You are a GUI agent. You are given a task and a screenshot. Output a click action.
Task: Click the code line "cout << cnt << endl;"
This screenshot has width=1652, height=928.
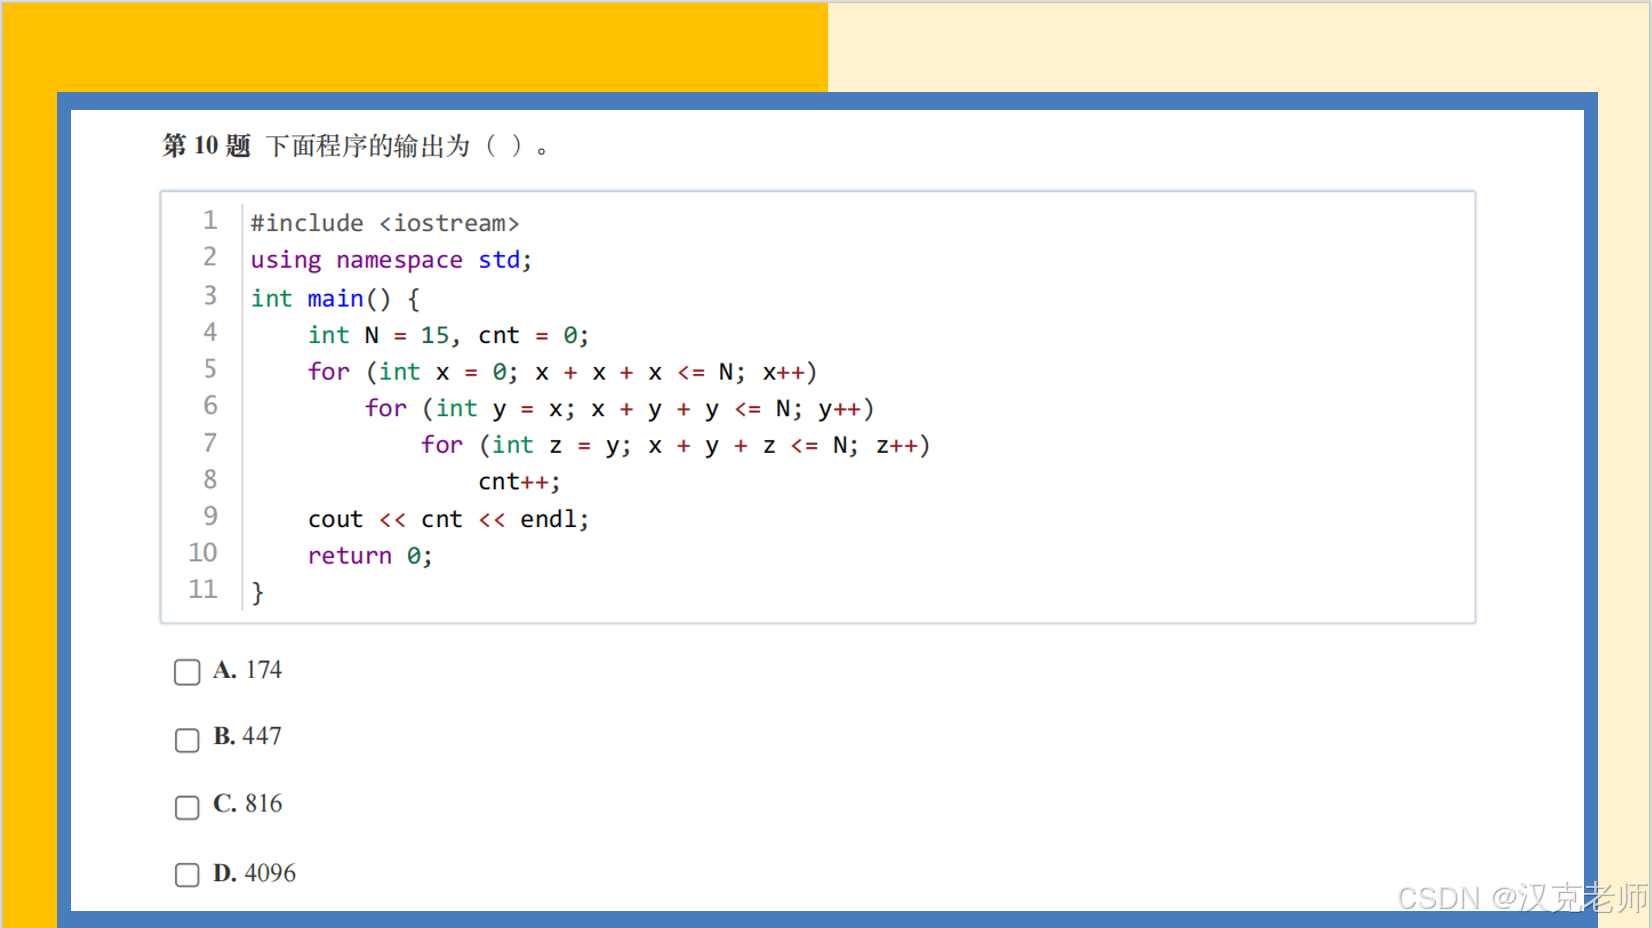click(448, 519)
